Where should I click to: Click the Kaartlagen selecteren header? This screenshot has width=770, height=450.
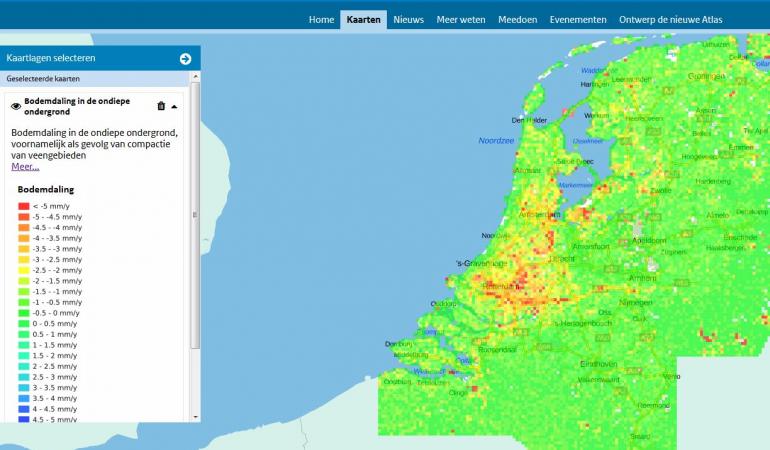[x=100, y=58]
